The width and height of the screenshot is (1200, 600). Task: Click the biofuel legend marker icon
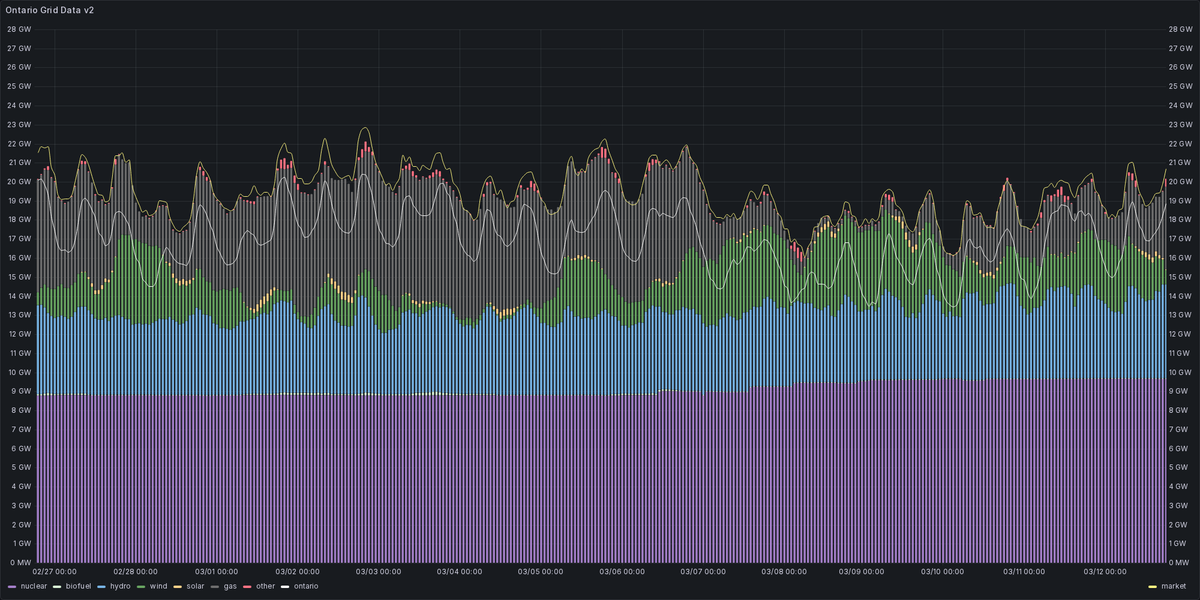point(57,587)
